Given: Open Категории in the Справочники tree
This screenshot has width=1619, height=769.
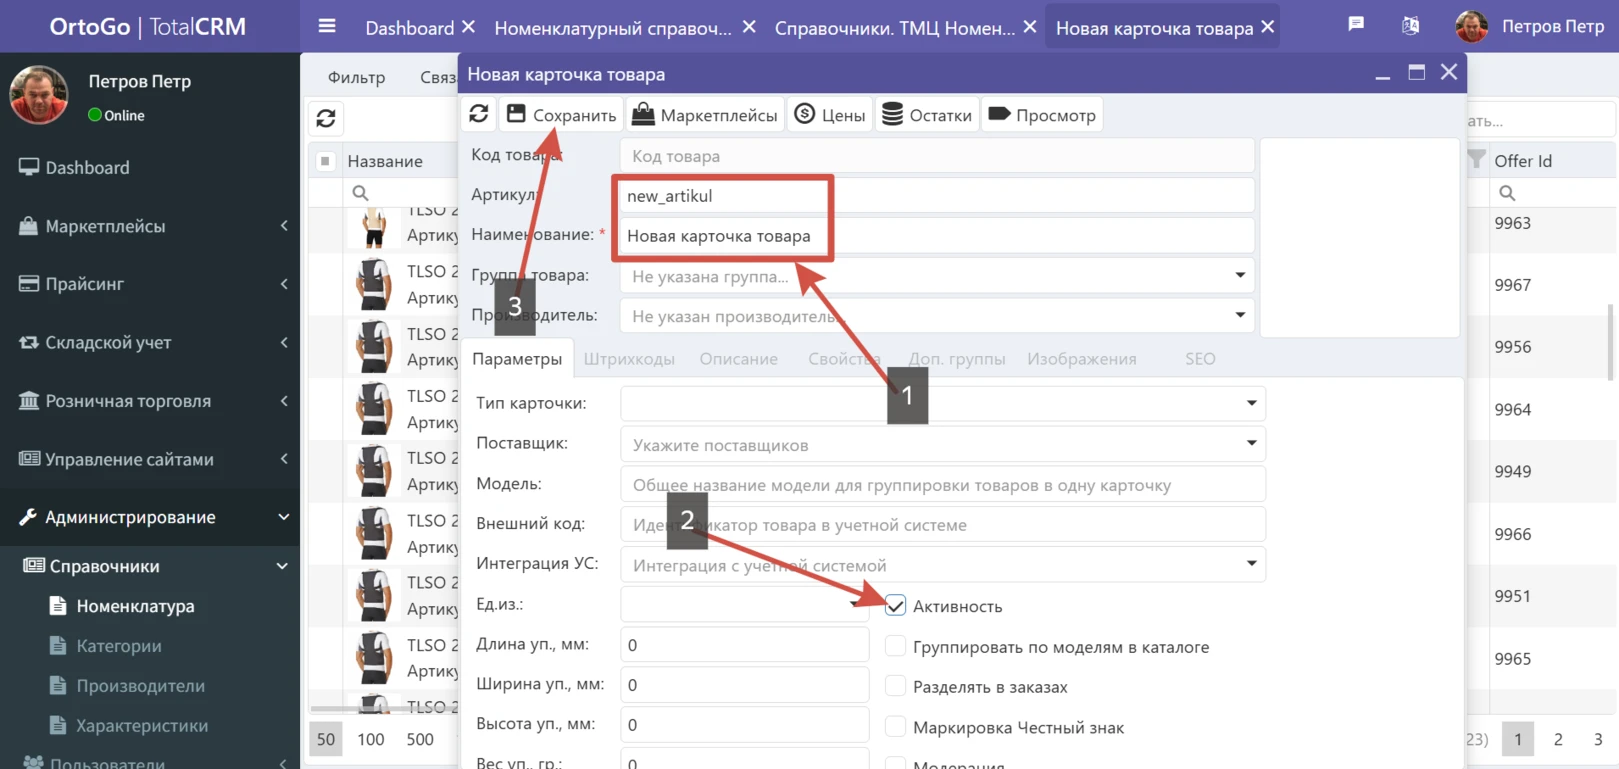Looking at the screenshot, I should (119, 646).
